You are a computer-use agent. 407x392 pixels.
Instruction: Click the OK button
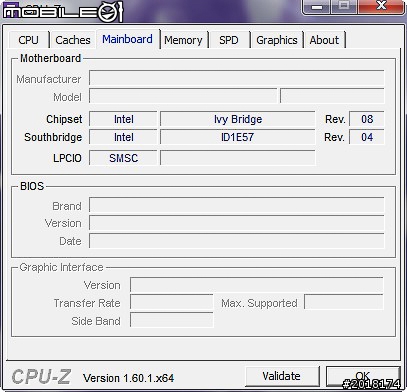363,376
